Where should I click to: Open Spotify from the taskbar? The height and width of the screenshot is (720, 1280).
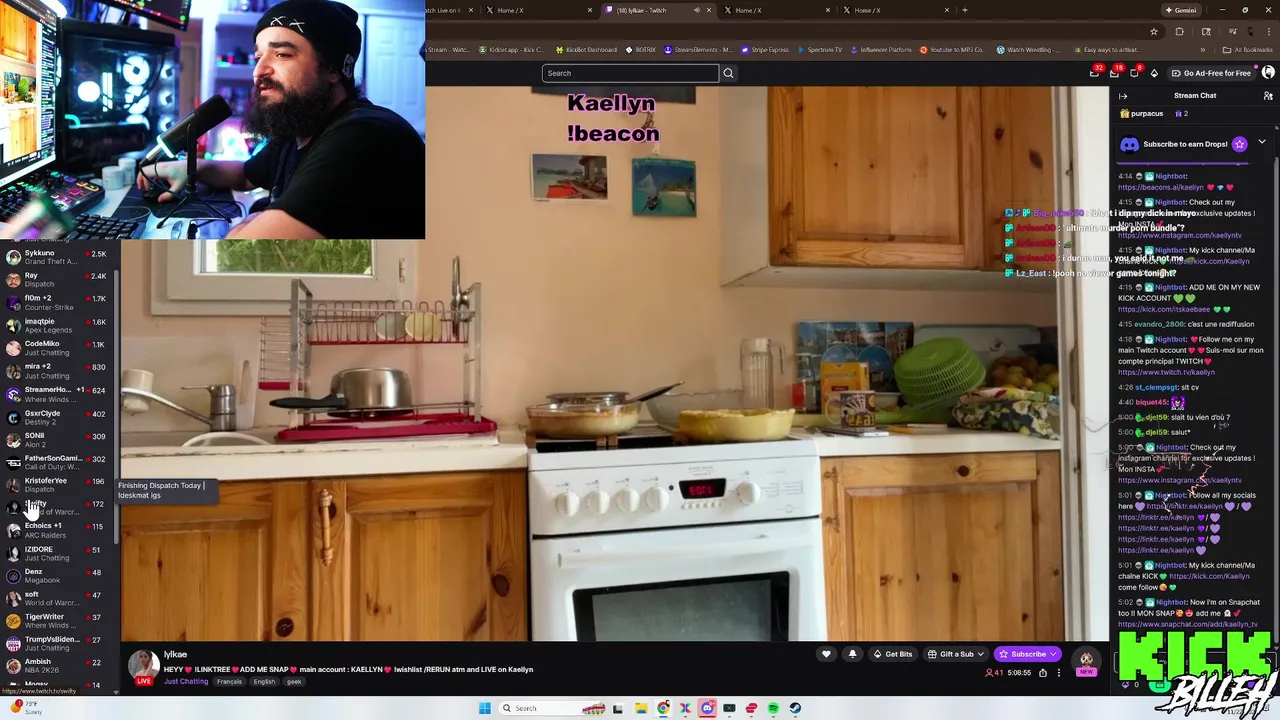coord(773,708)
